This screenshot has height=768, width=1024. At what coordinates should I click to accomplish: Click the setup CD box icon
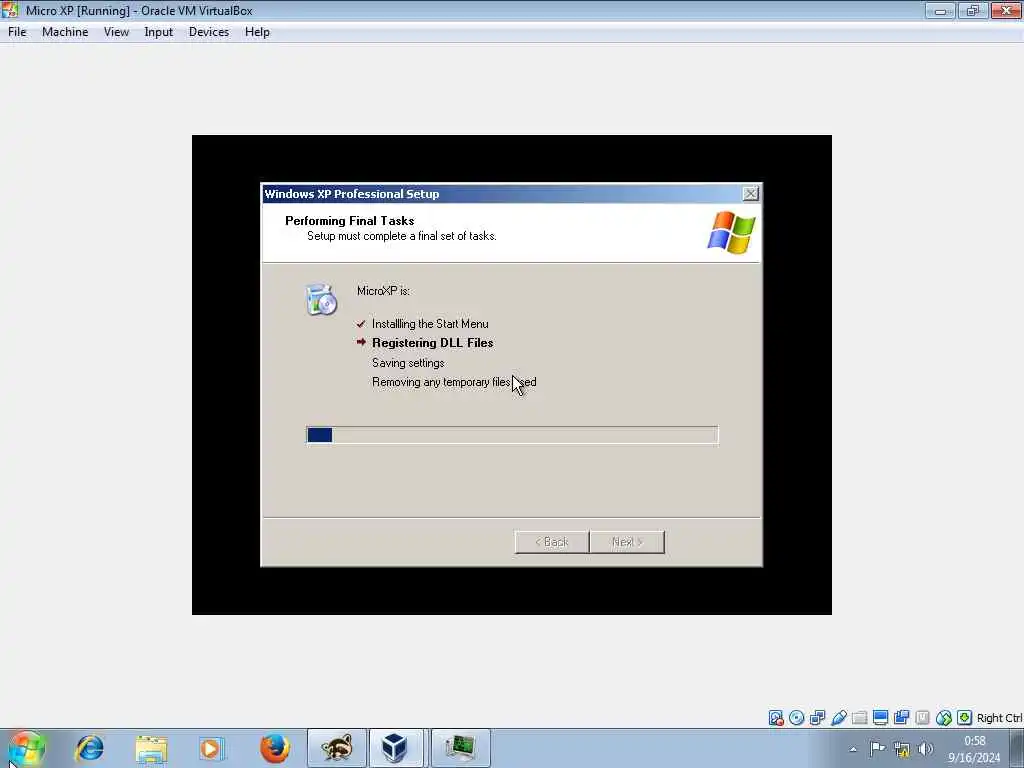321,300
